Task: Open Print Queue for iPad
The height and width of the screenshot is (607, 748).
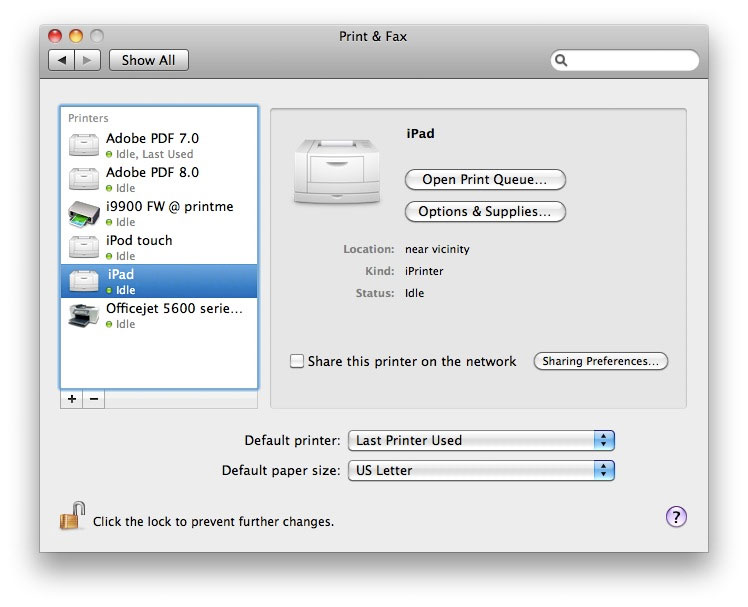Action: [x=485, y=179]
